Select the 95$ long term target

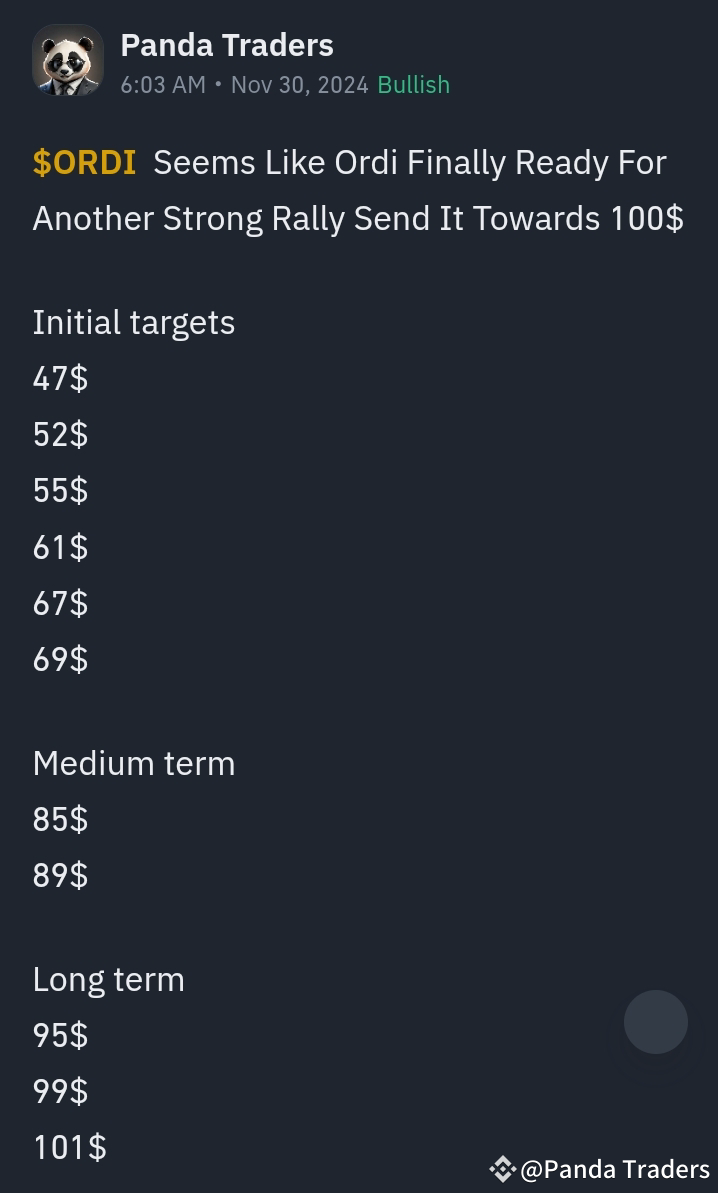[x=59, y=1035]
